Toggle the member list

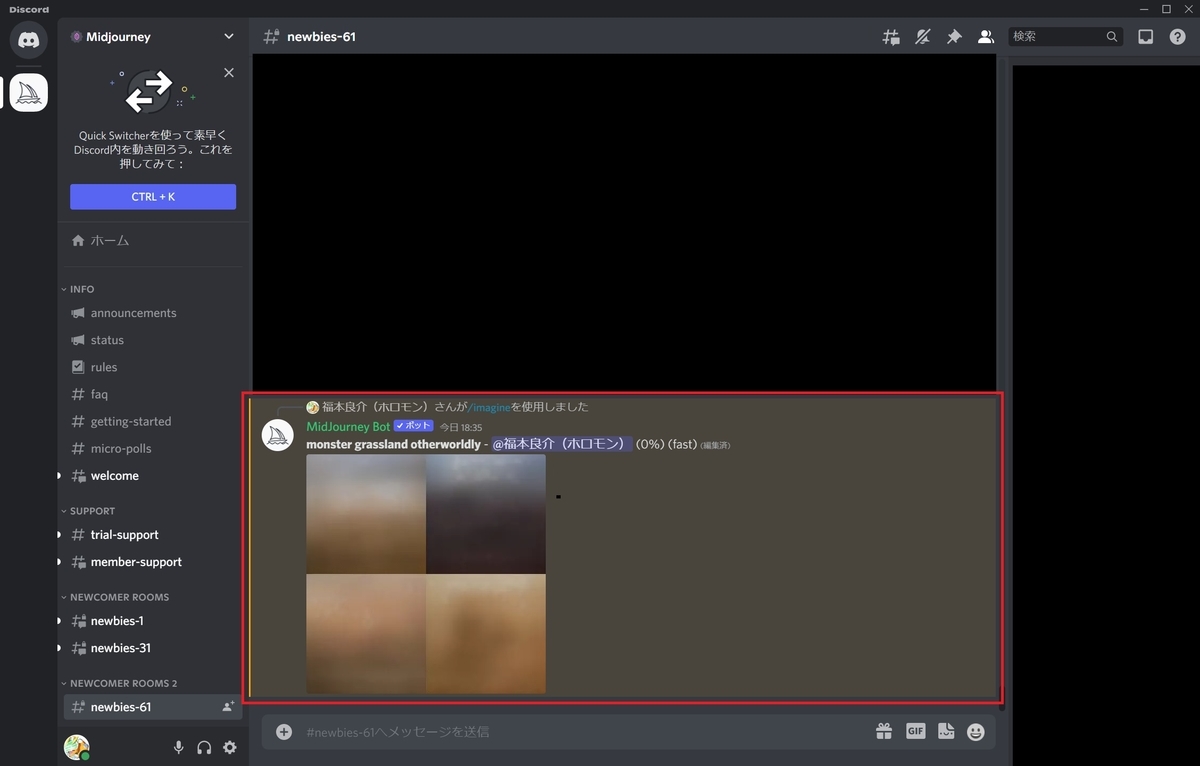[986, 37]
